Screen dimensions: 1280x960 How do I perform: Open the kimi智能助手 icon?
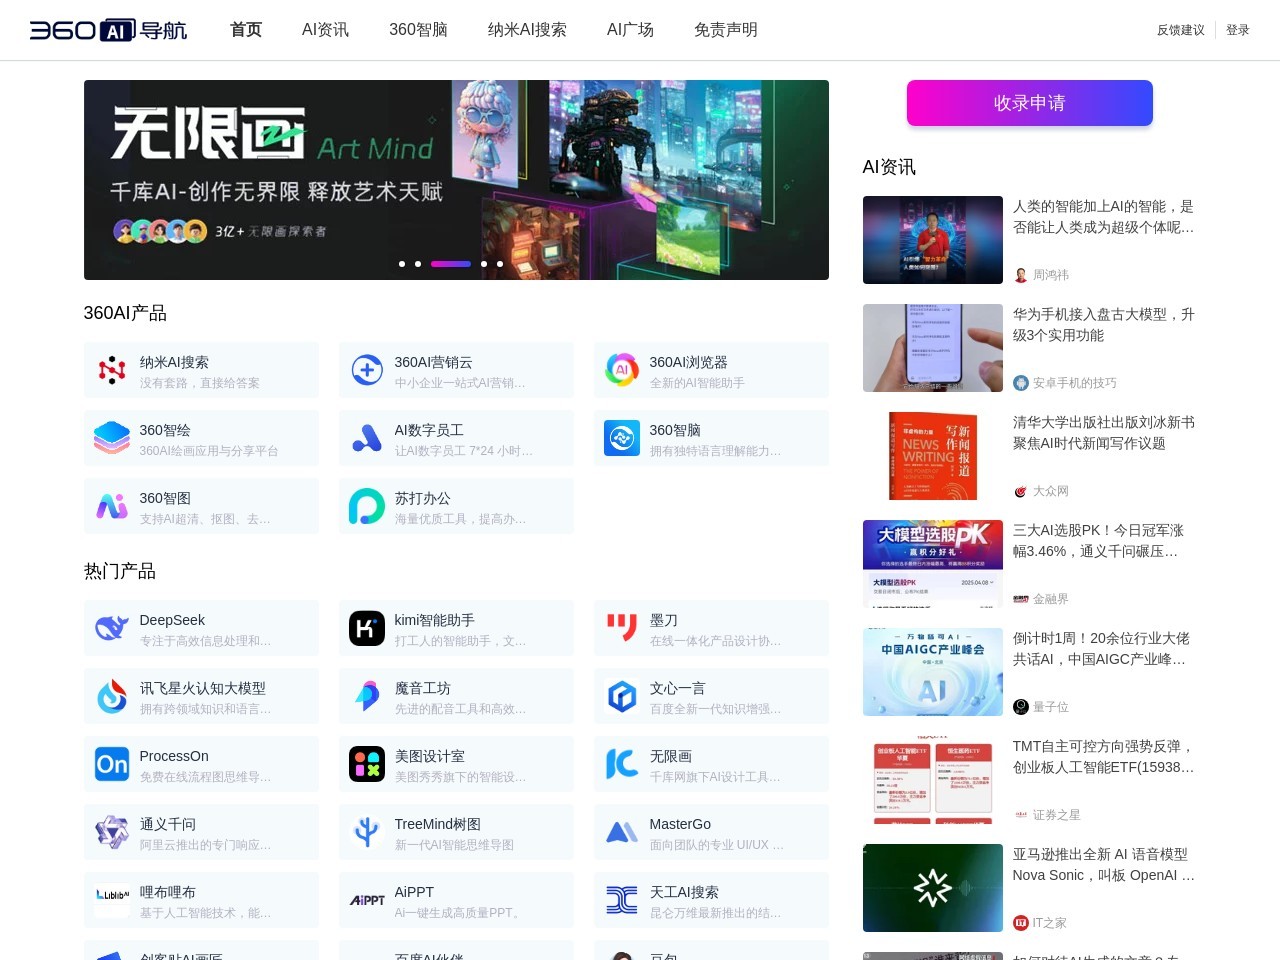tap(366, 628)
